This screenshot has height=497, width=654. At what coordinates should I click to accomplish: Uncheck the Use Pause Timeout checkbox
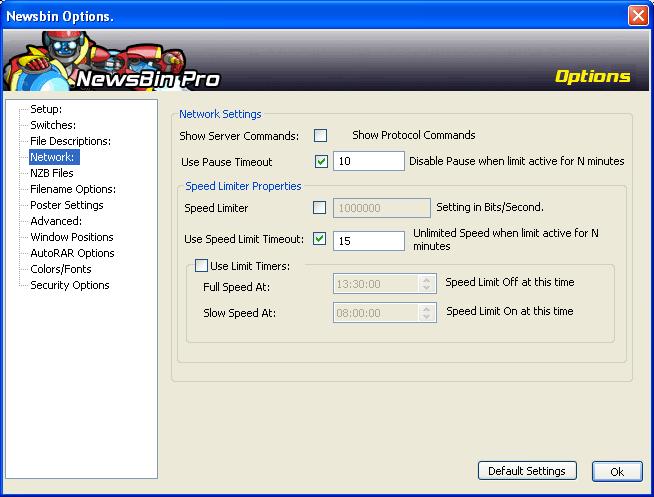point(320,162)
